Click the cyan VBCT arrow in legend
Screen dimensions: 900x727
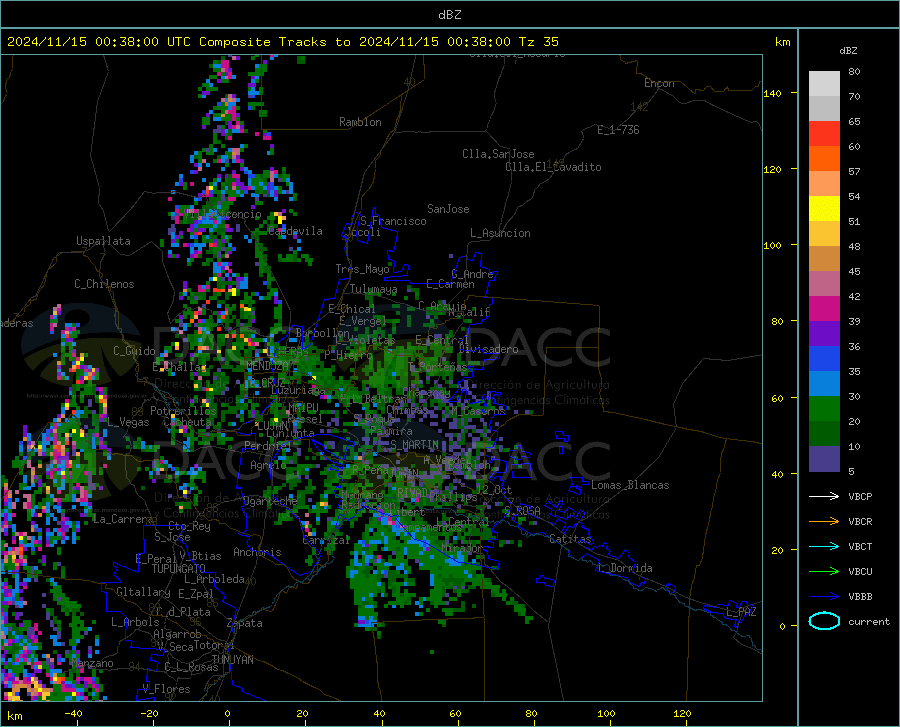point(824,546)
